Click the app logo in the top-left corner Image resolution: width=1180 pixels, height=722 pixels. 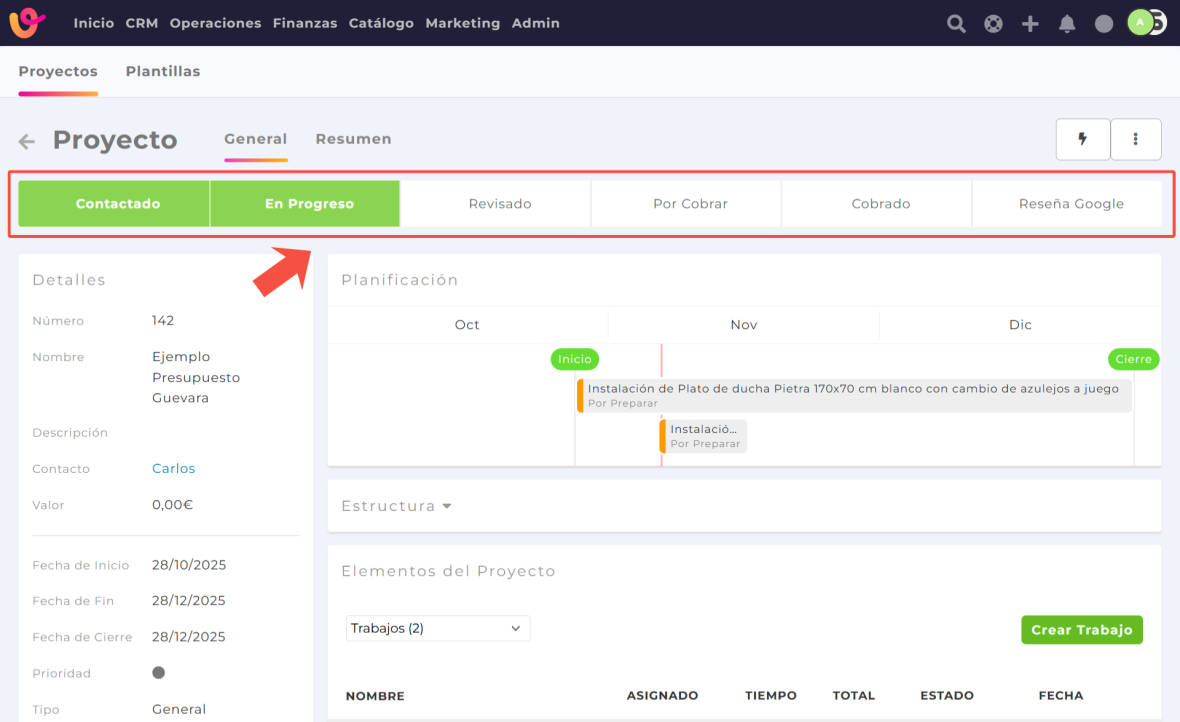coord(28,22)
